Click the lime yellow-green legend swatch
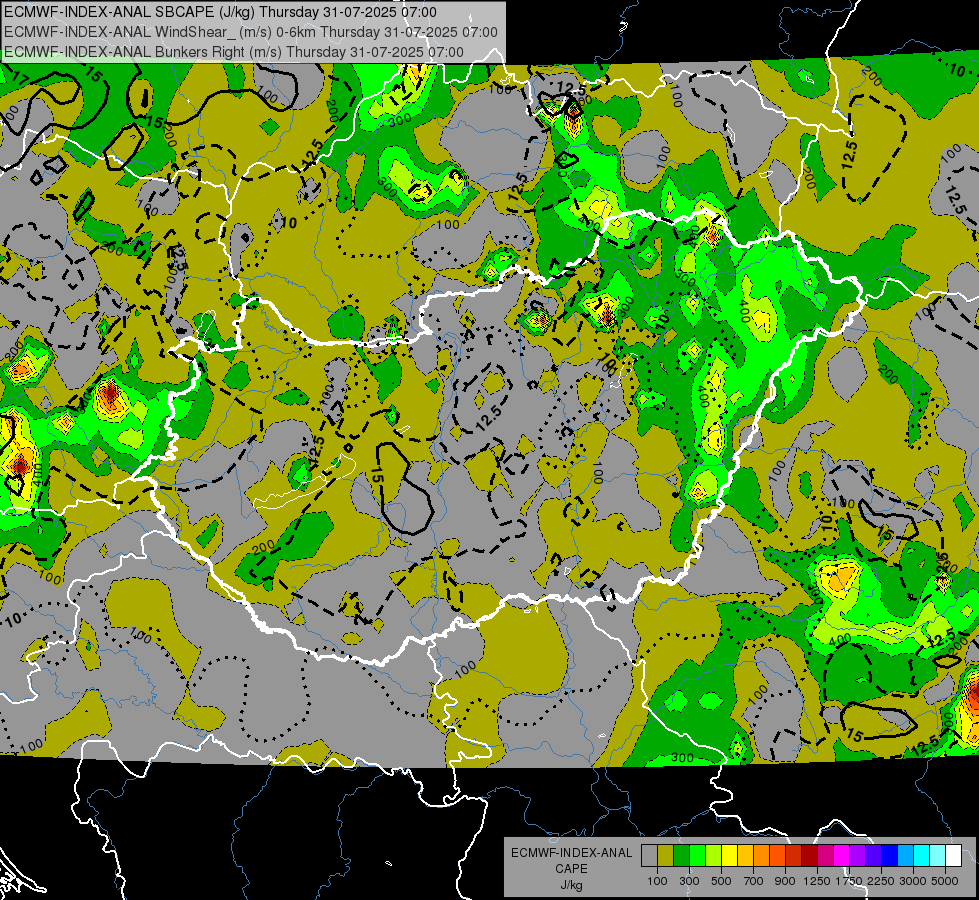The image size is (979, 900). pyautogui.click(x=714, y=855)
